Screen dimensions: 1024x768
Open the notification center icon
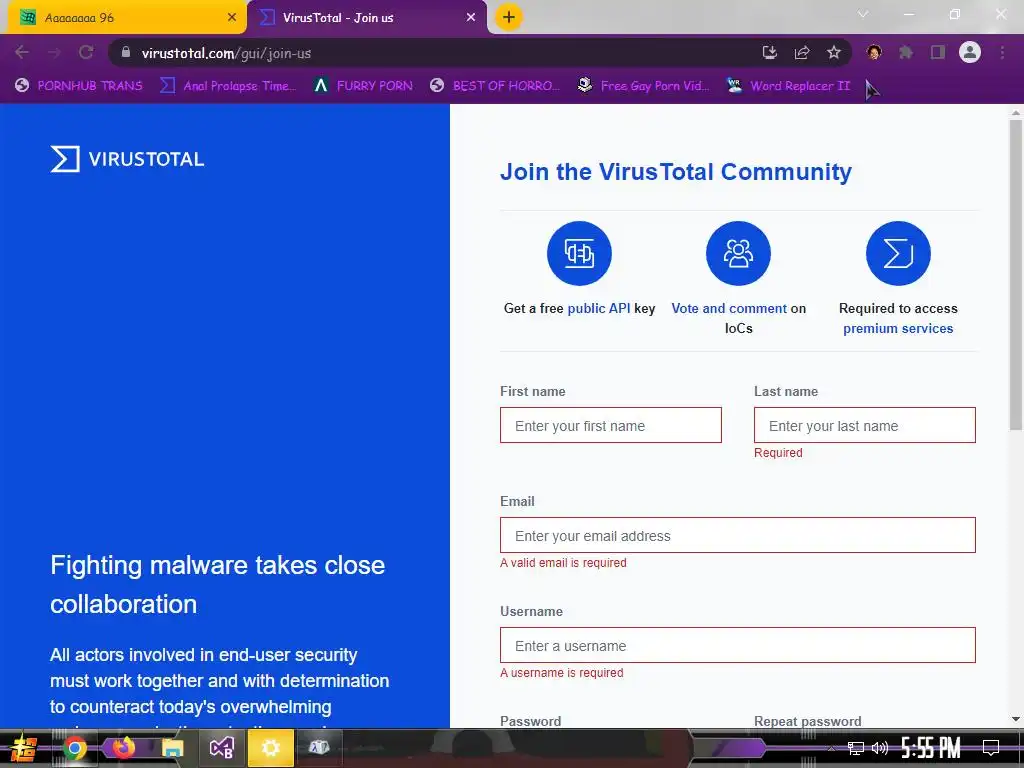(x=991, y=748)
